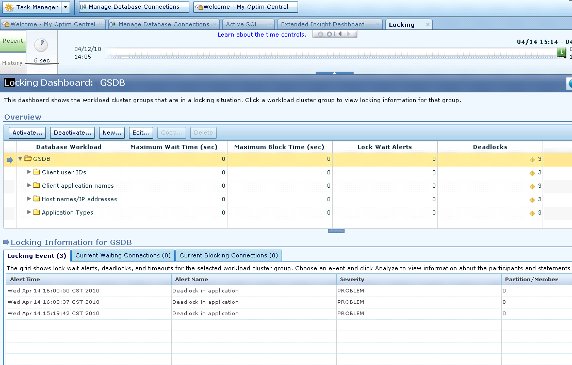Click the round clock refresh icon
Viewport: 572px width, 365px height.
[x=41, y=44]
